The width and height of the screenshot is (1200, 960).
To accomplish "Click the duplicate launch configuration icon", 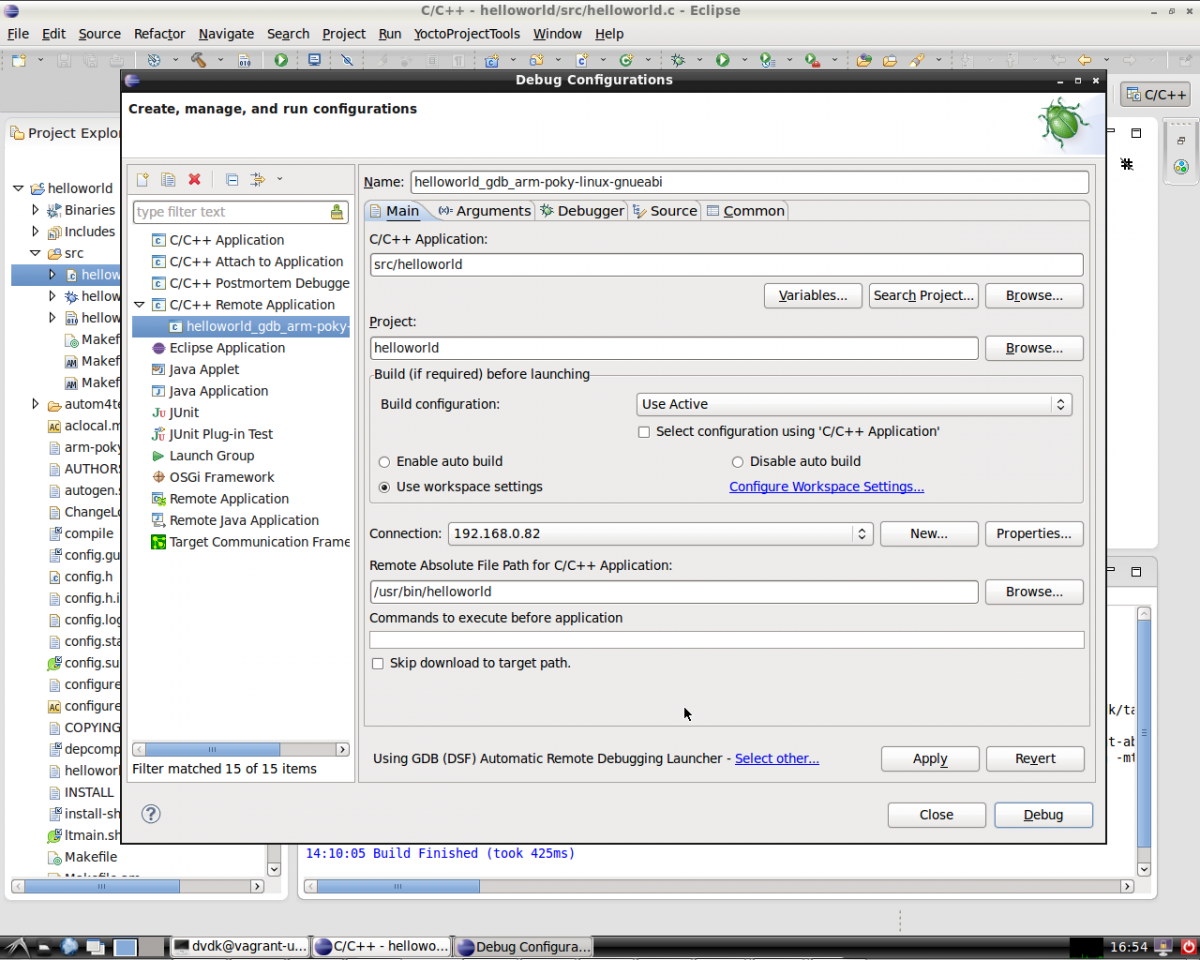I will [x=168, y=180].
